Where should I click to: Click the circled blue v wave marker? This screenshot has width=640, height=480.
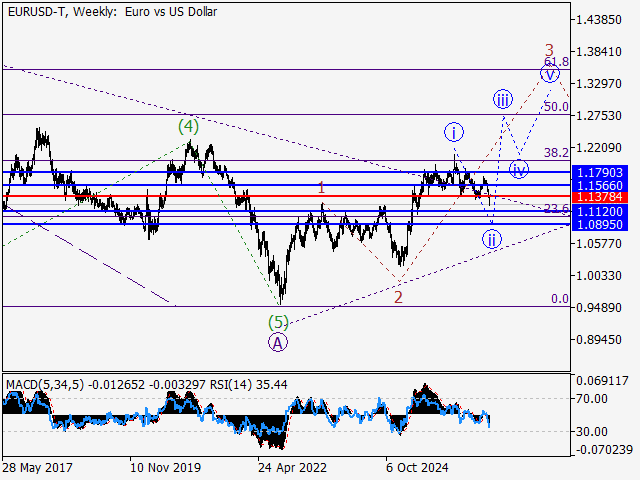(550, 74)
